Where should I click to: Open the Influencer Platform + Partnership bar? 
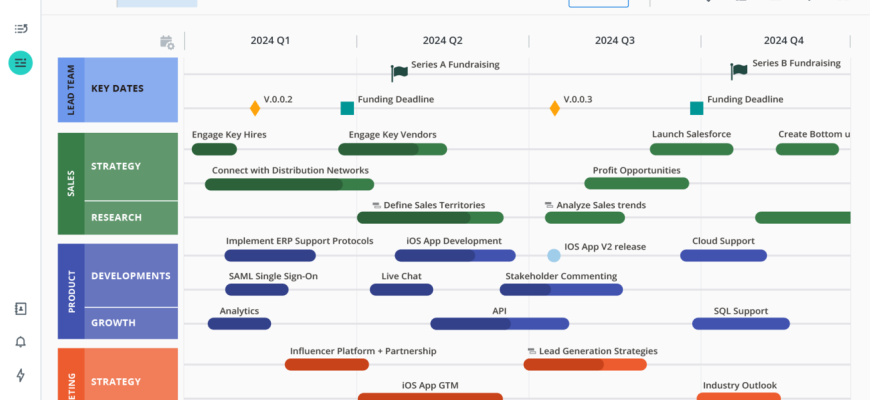tap(328, 365)
